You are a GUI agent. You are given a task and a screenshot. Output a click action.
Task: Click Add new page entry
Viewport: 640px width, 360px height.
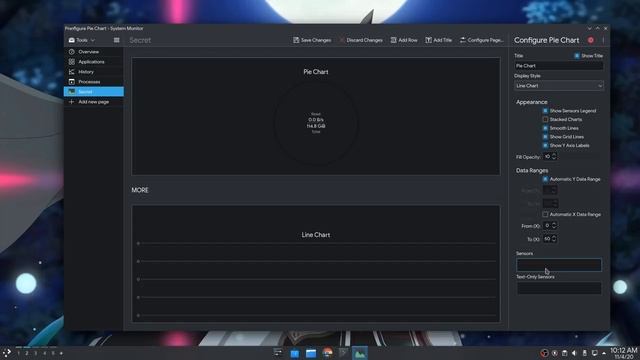94,102
